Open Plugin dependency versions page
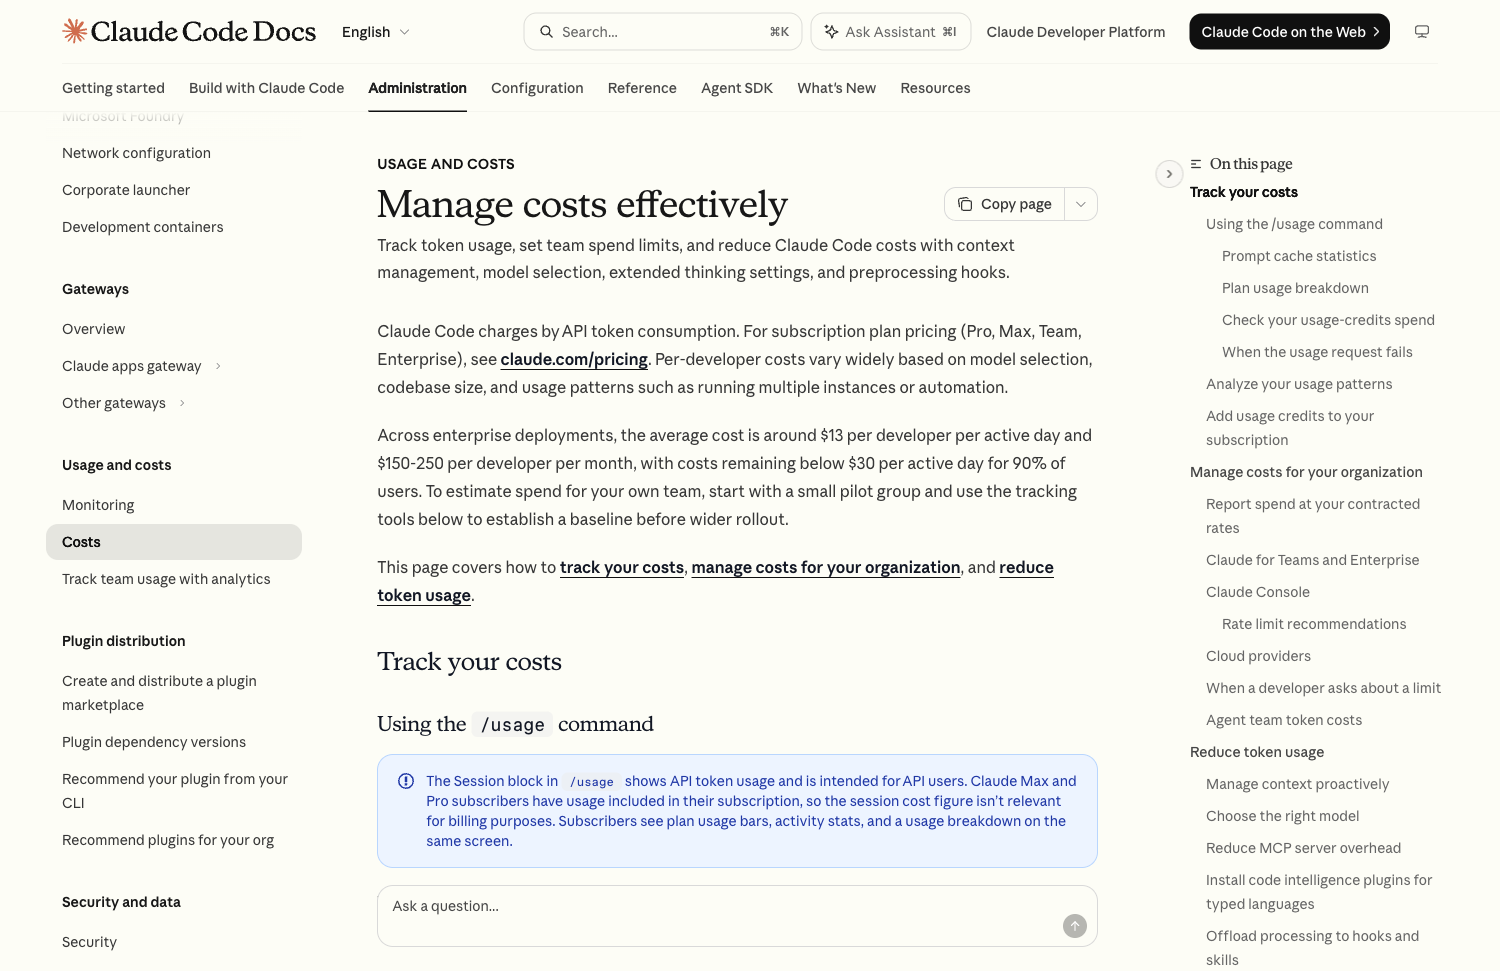 [x=154, y=742]
